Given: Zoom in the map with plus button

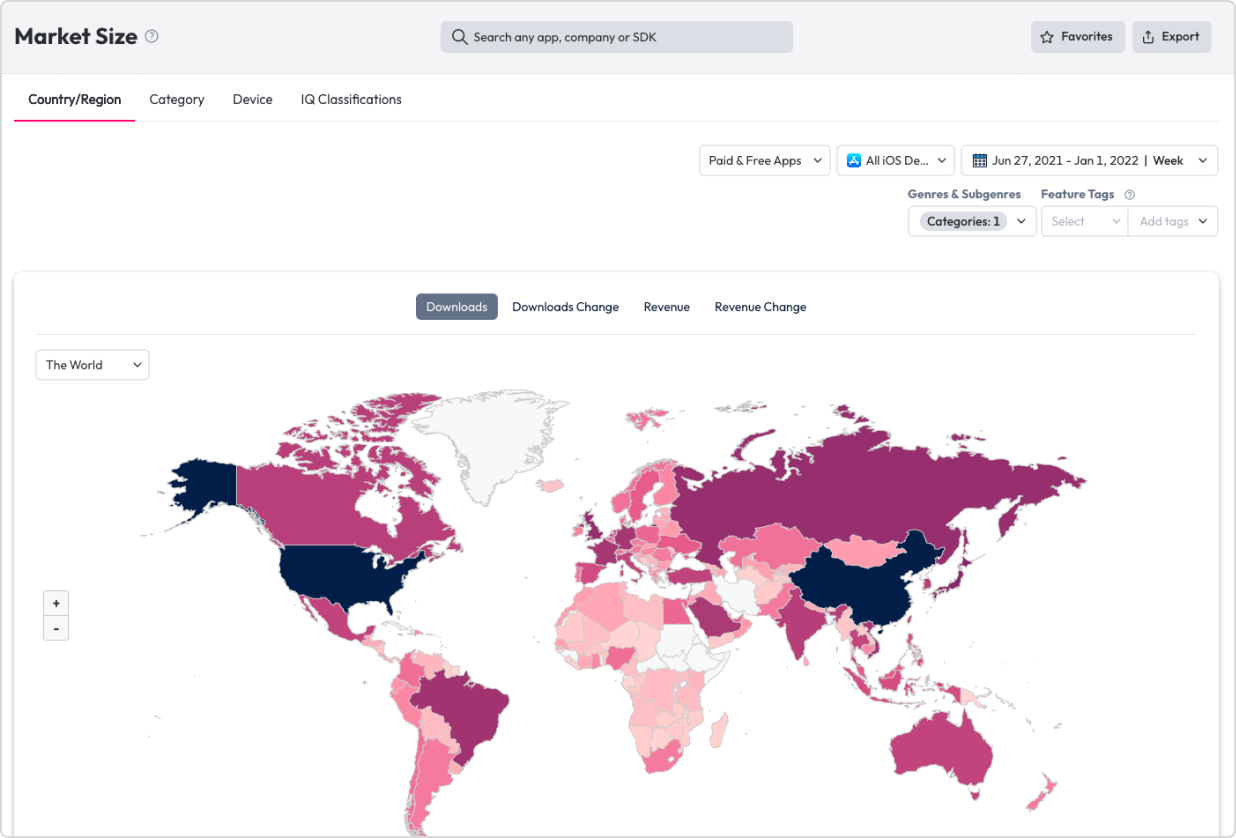Looking at the screenshot, I should (x=56, y=603).
